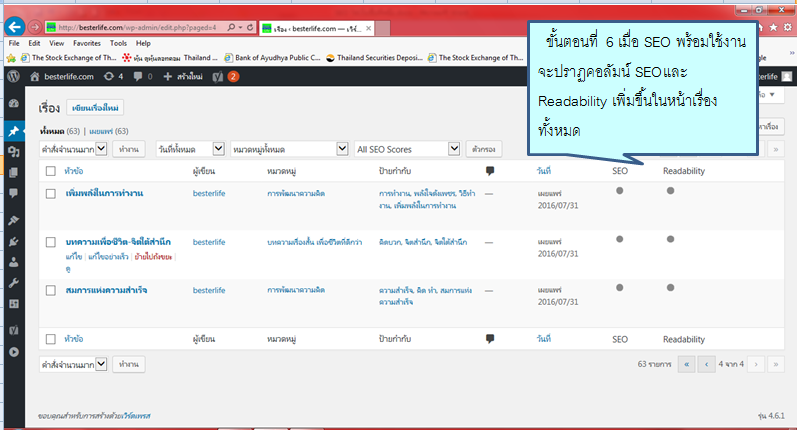Click author besterlife in first post row

[209, 193]
